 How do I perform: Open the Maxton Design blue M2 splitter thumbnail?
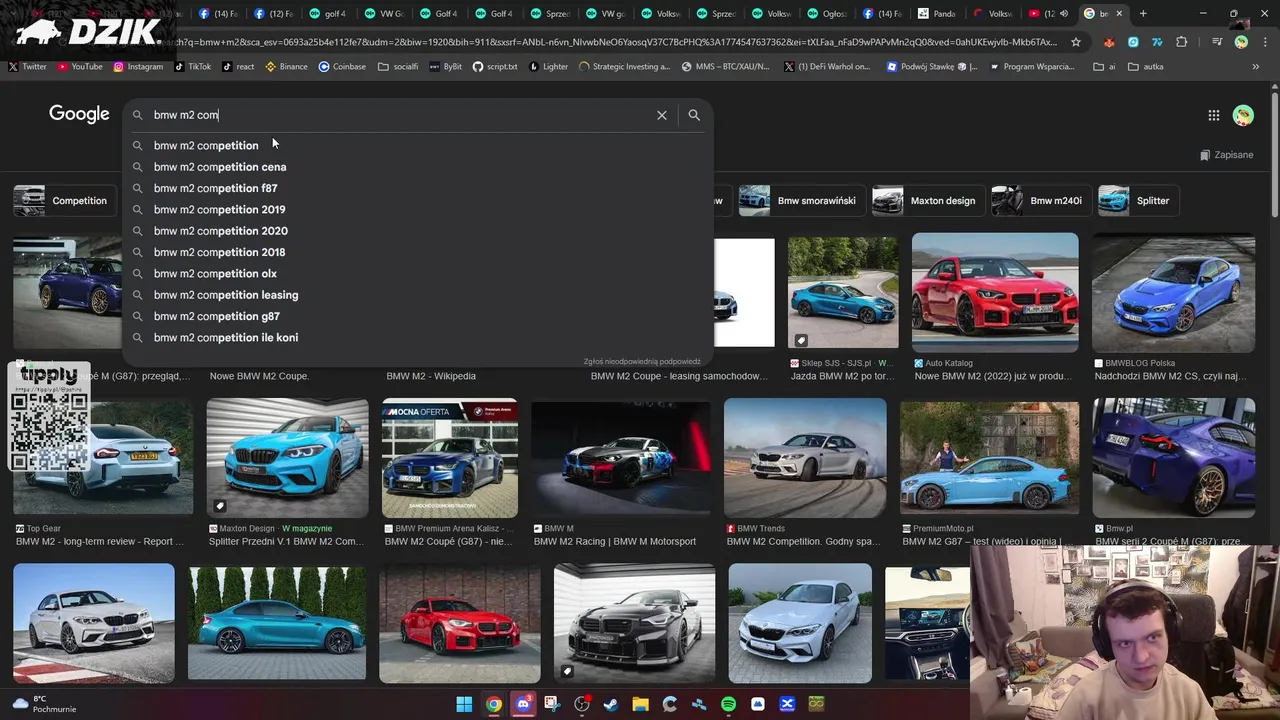[287, 458]
